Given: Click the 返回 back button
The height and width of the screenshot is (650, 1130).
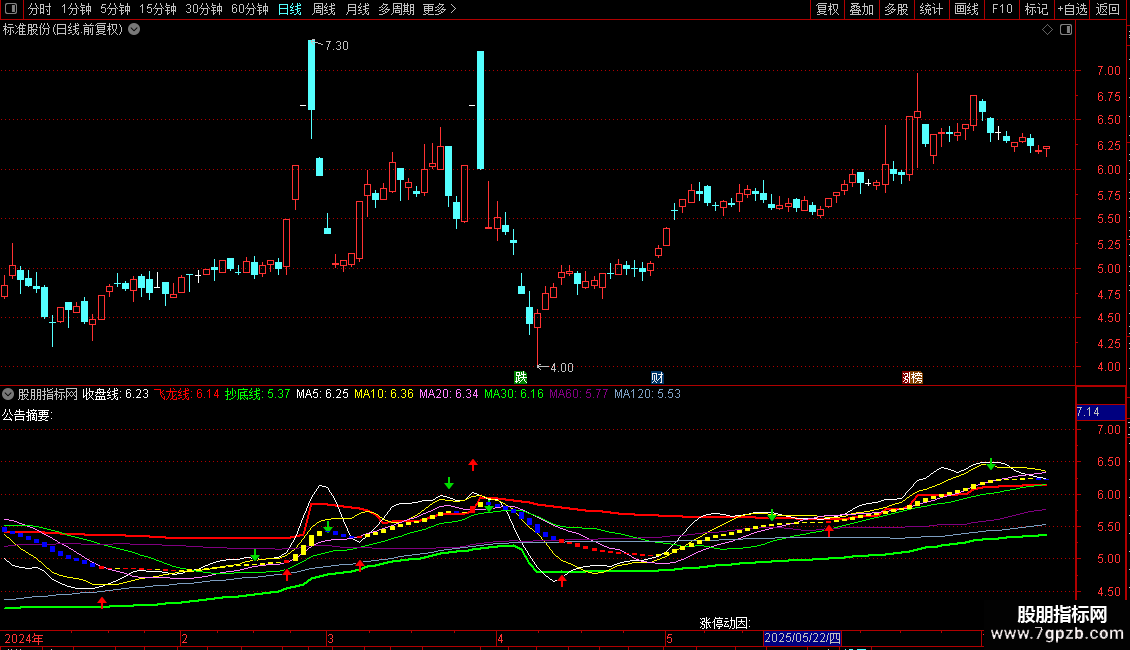Looking at the screenshot, I should pyautogui.click(x=1108, y=9).
